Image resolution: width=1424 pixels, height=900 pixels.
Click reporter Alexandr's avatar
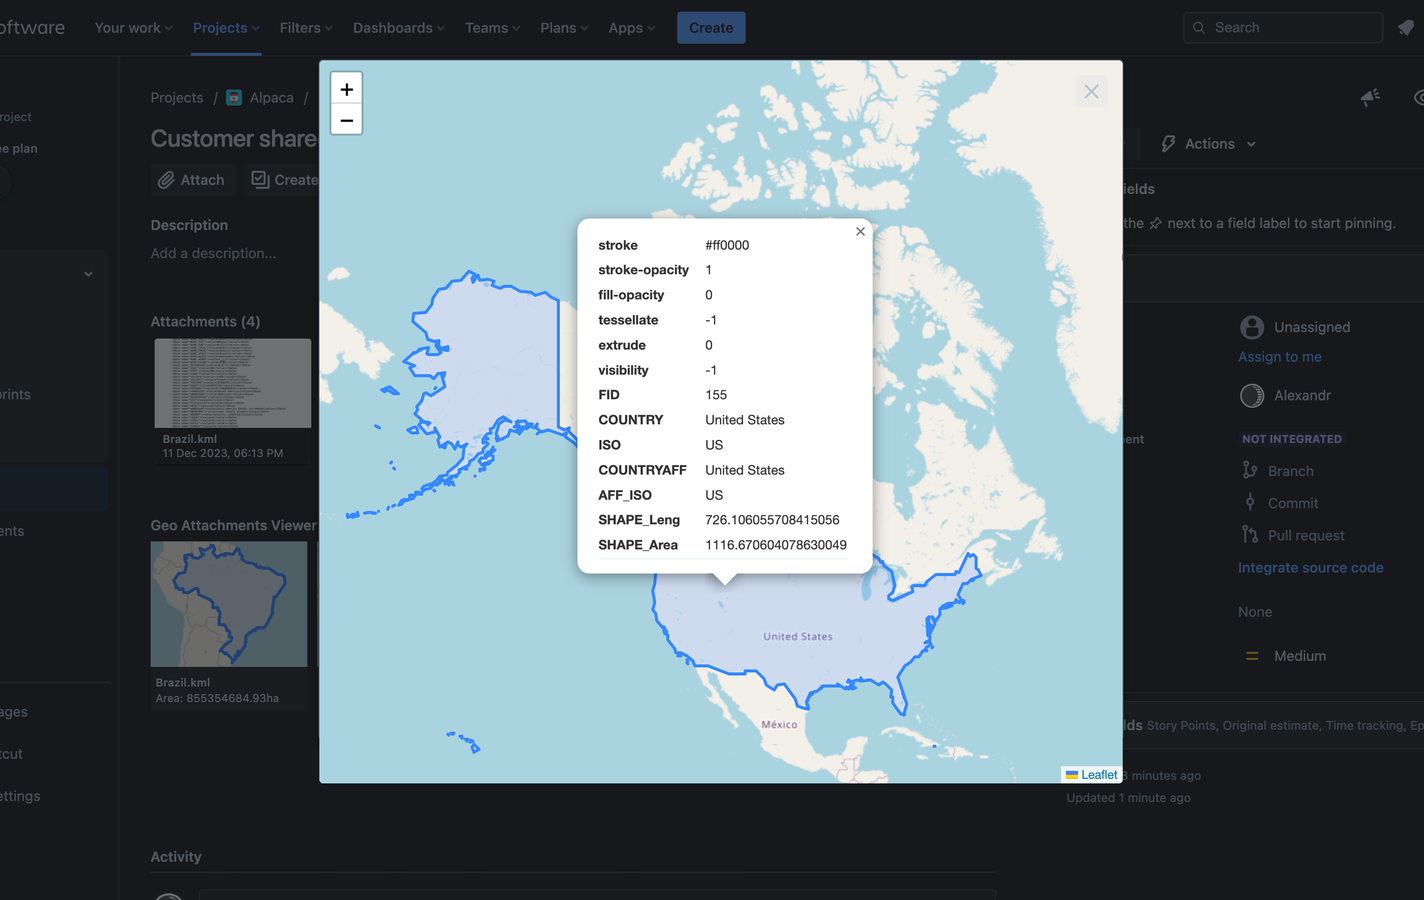(x=1252, y=396)
